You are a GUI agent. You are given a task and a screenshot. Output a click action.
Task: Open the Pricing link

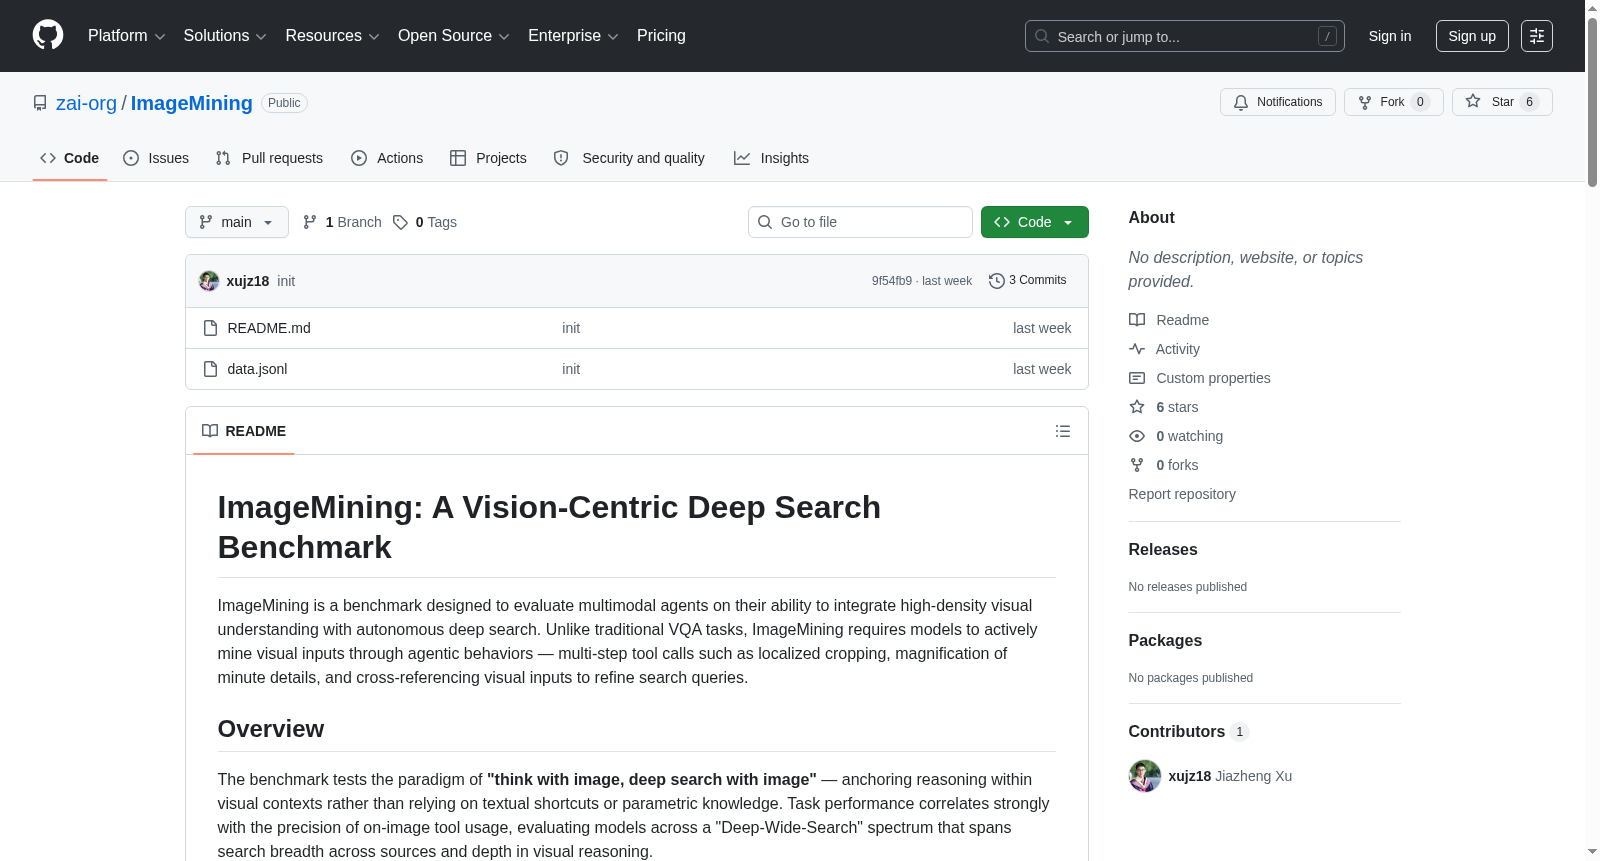[x=661, y=36]
